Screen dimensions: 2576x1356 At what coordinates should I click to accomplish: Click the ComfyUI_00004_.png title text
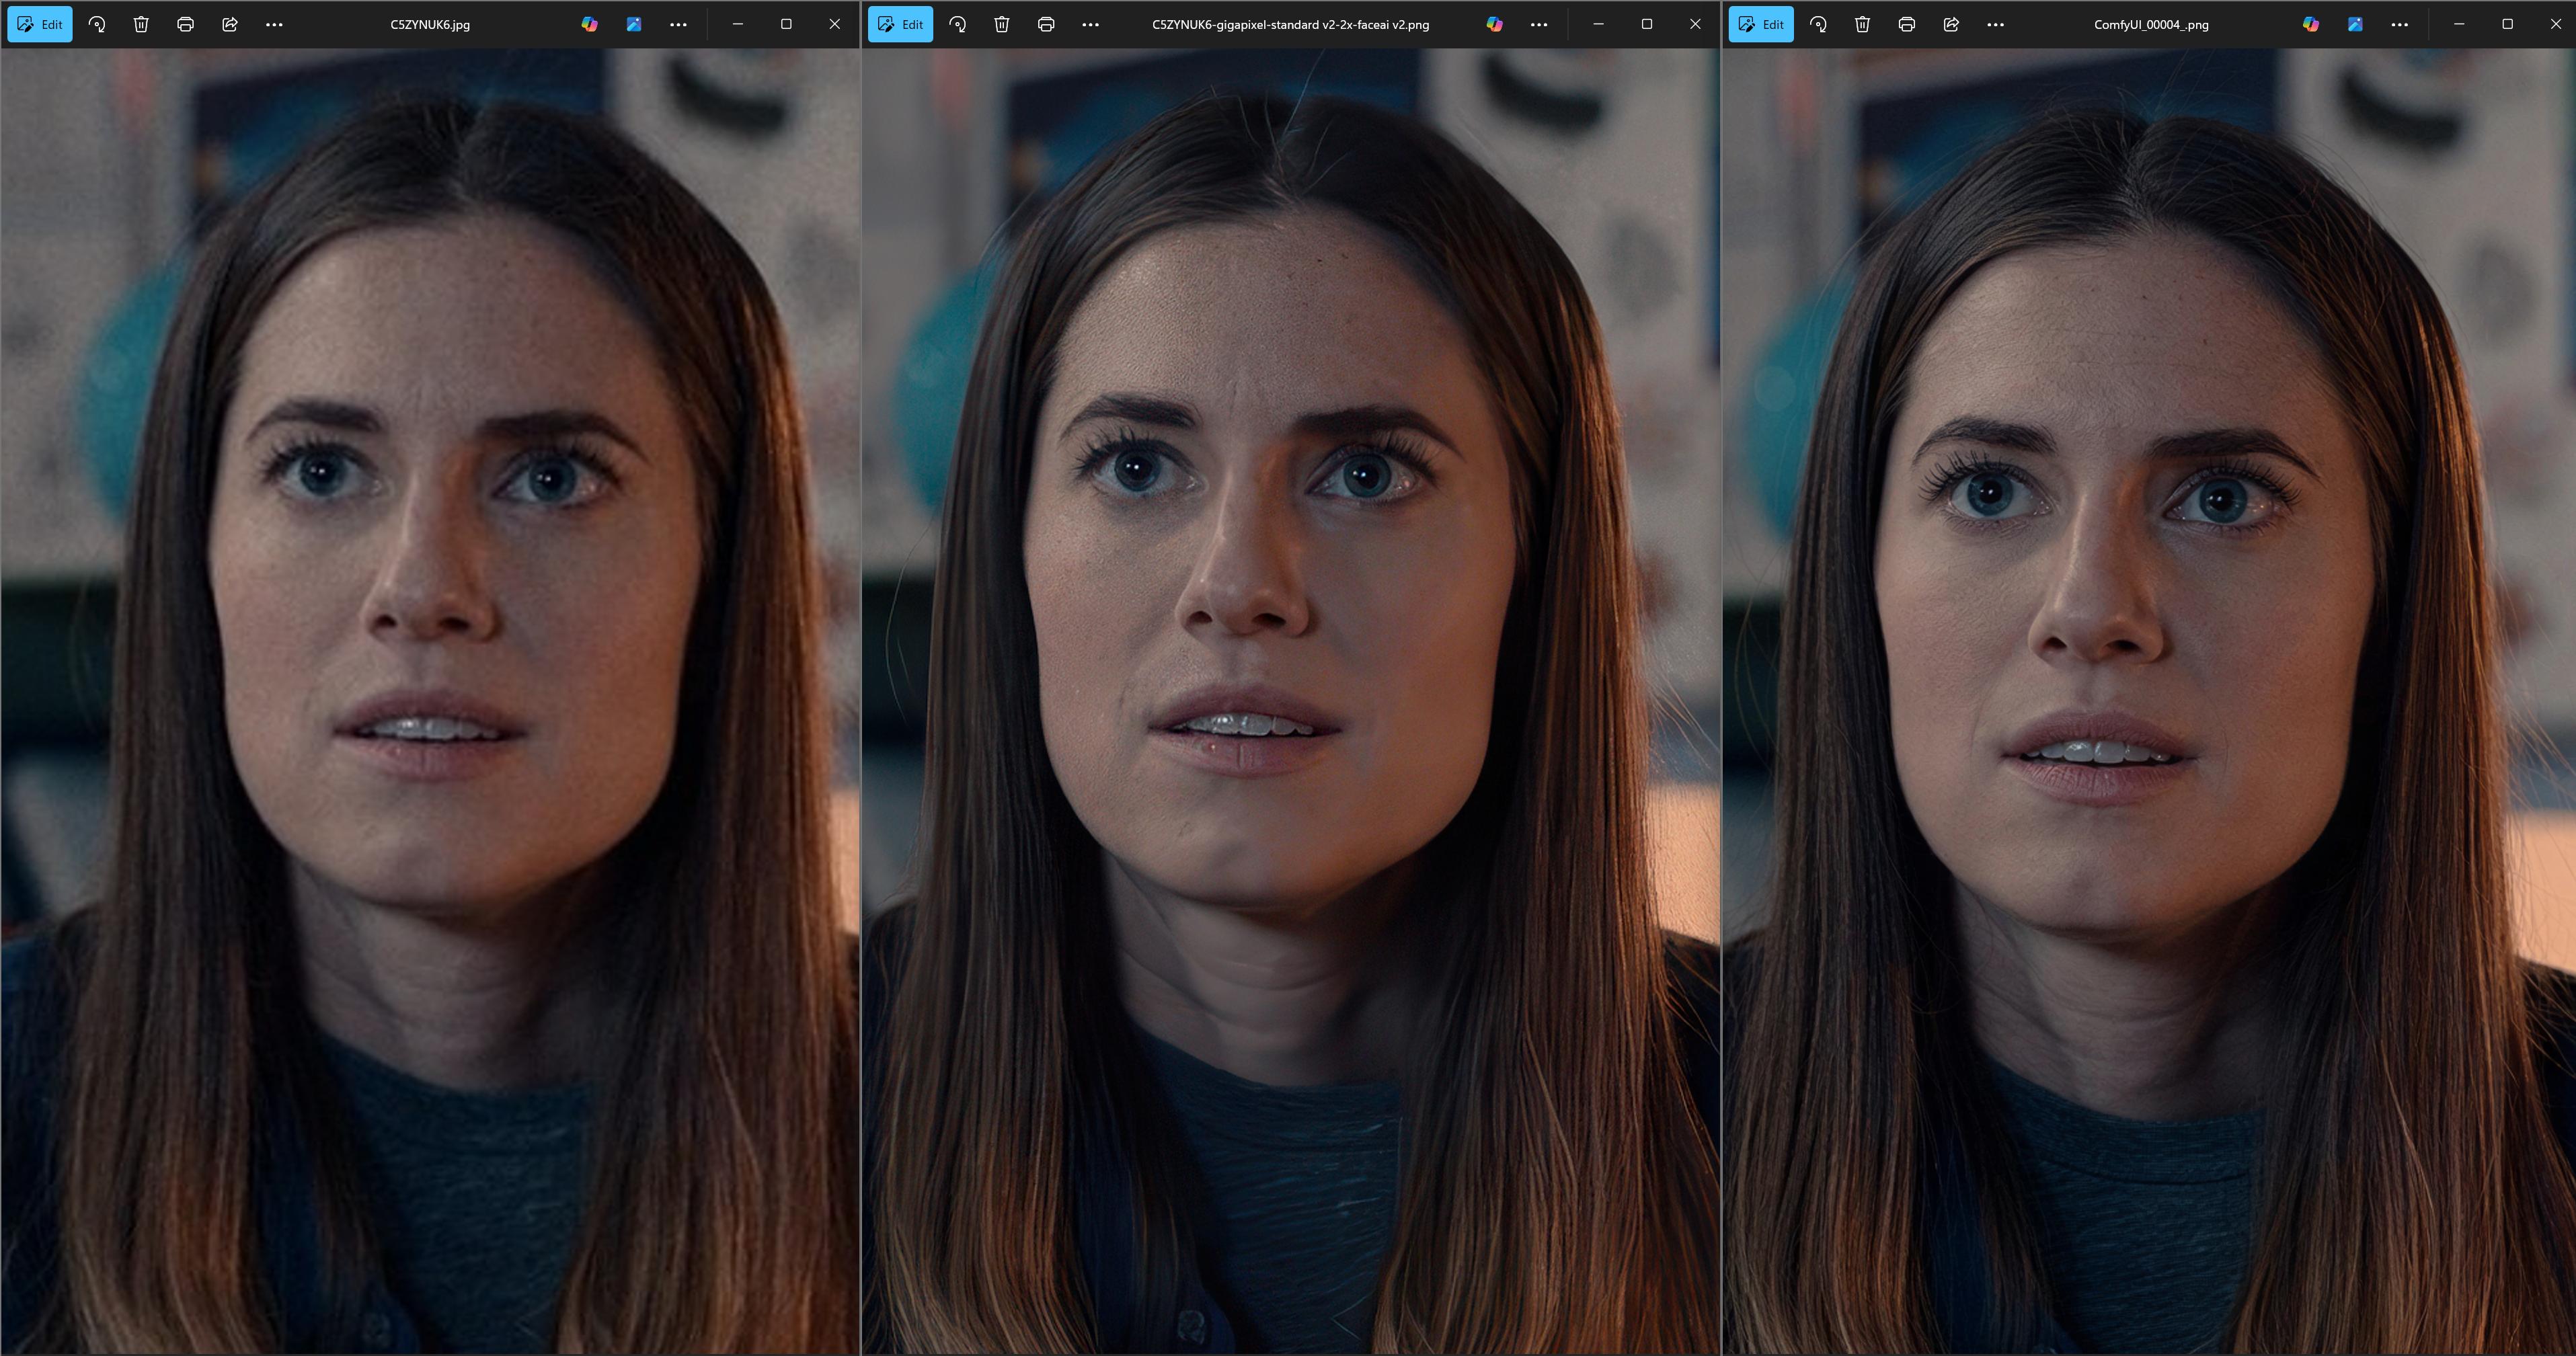[2151, 24]
